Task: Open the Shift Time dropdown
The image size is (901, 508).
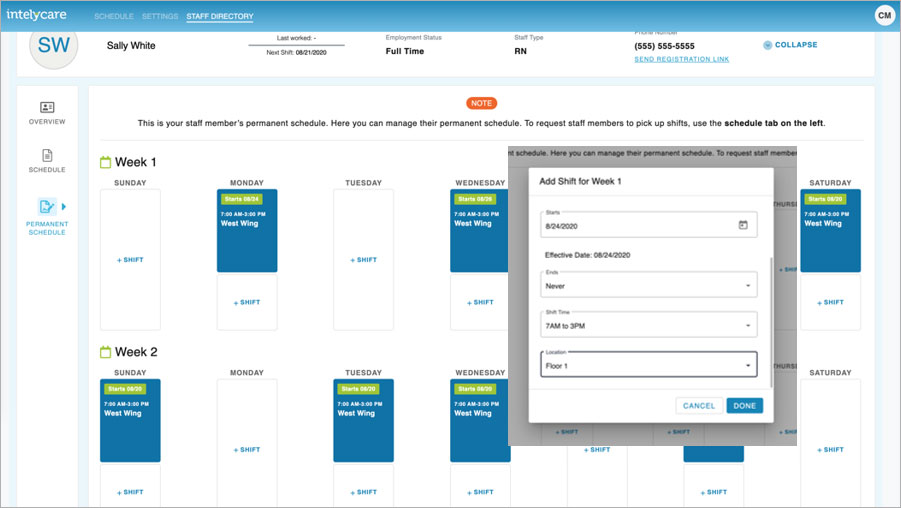Action: 648,326
